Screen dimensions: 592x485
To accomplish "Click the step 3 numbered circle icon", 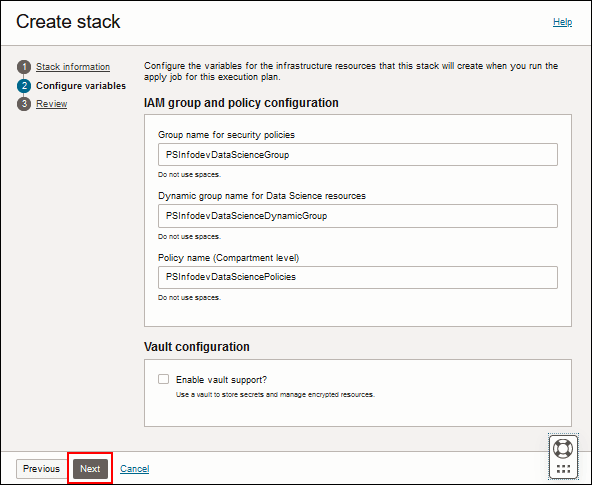I will (24, 104).
